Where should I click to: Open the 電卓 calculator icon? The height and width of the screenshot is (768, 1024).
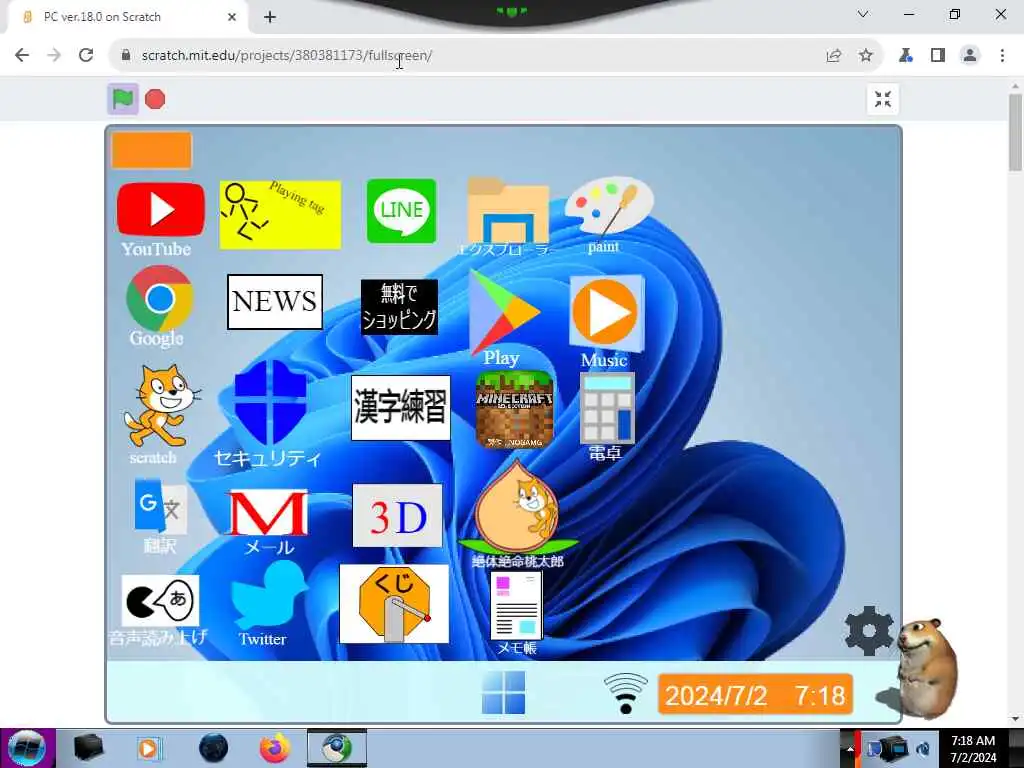pyautogui.click(x=607, y=408)
